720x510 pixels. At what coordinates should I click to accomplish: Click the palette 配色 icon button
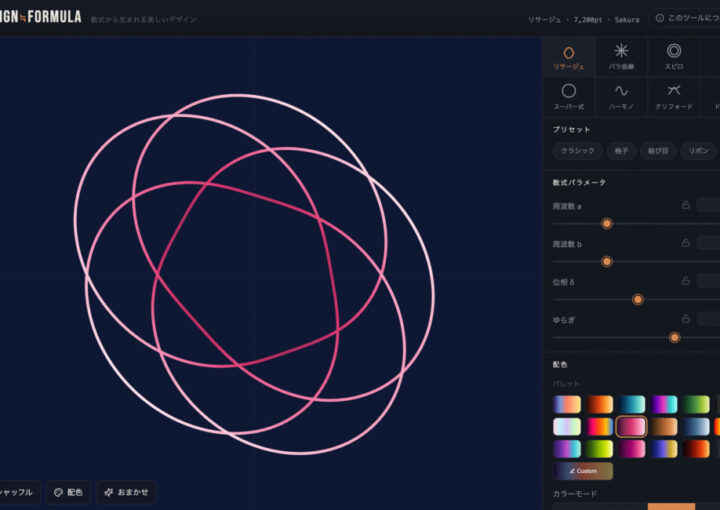pyautogui.click(x=68, y=492)
